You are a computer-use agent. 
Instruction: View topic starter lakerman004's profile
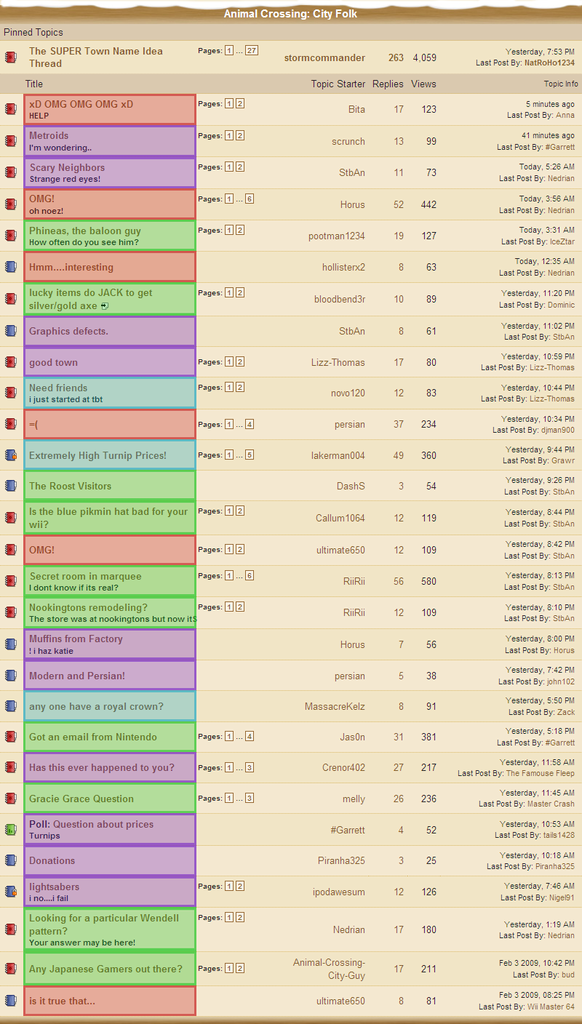tap(338, 455)
